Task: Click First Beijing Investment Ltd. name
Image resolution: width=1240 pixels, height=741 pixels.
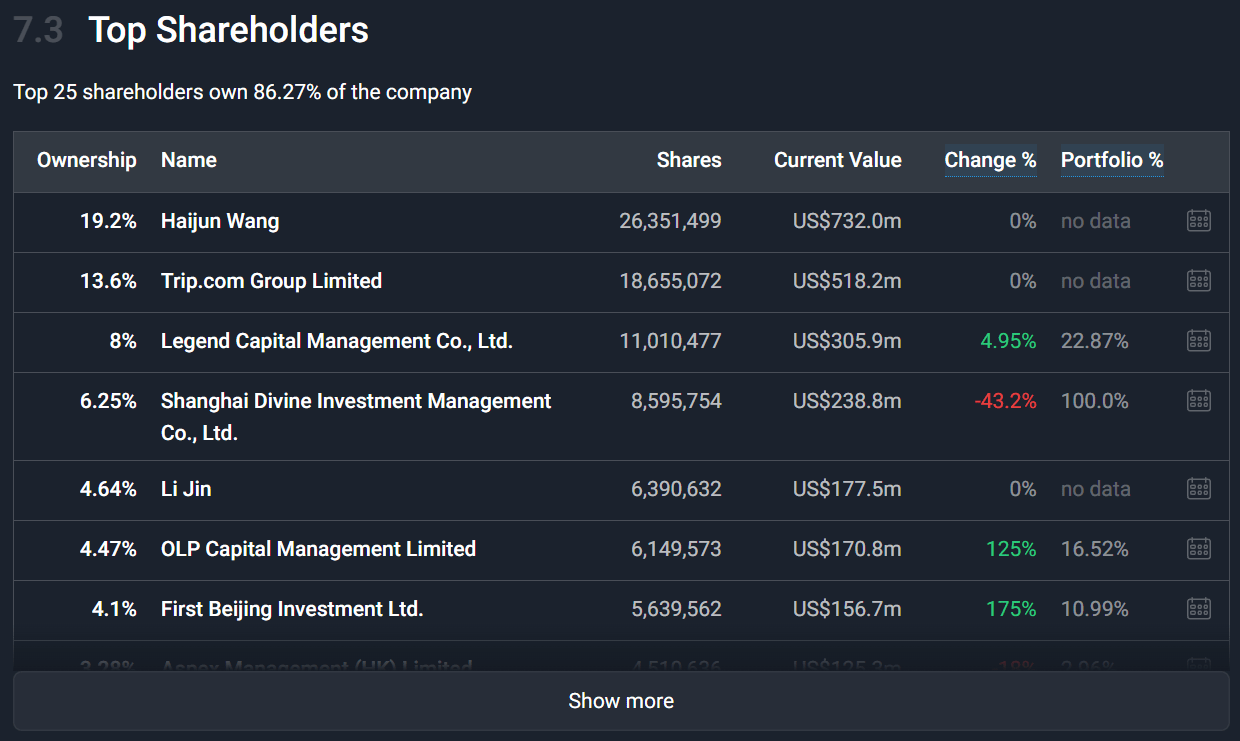Action: tap(292, 609)
